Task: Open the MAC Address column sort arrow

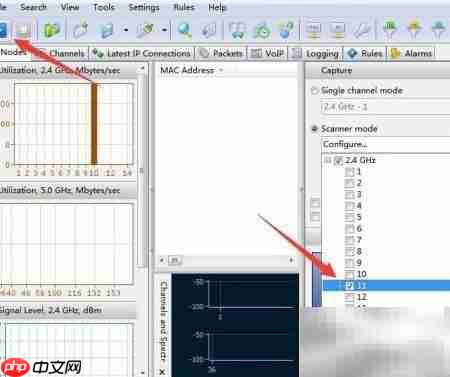Action: click(x=221, y=70)
